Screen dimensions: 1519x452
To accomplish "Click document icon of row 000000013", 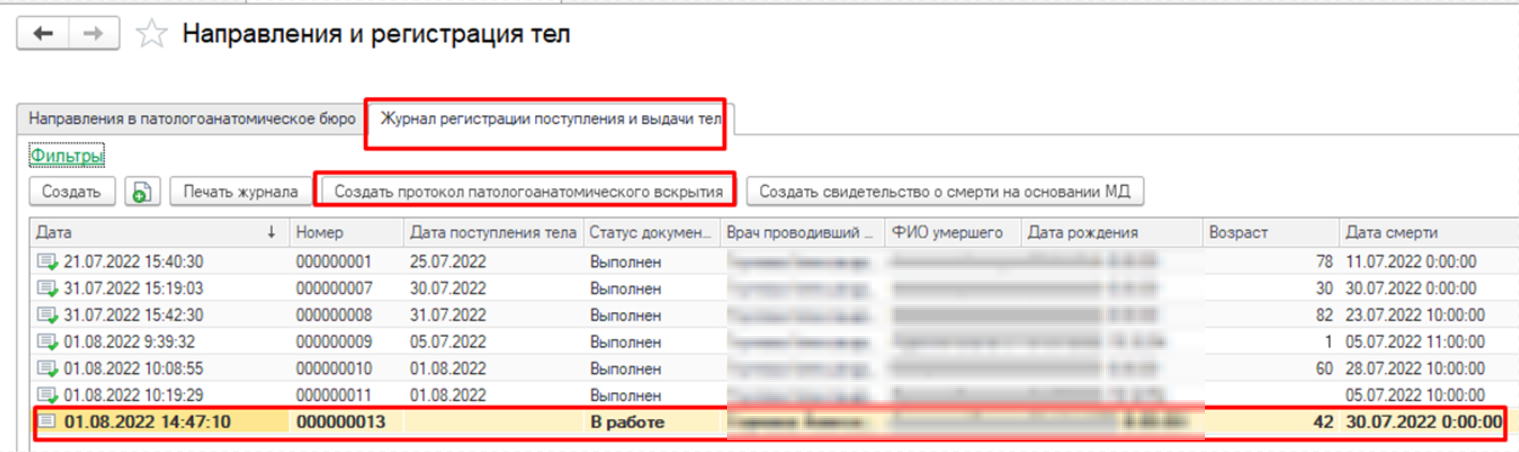I will [x=47, y=423].
